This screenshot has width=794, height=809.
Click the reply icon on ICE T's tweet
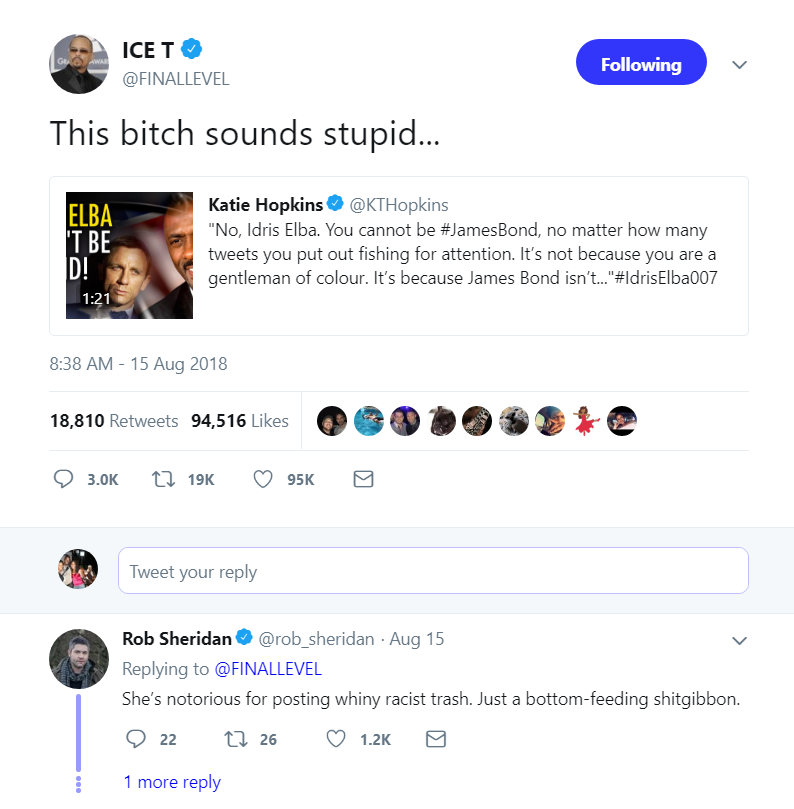pos(63,479)
